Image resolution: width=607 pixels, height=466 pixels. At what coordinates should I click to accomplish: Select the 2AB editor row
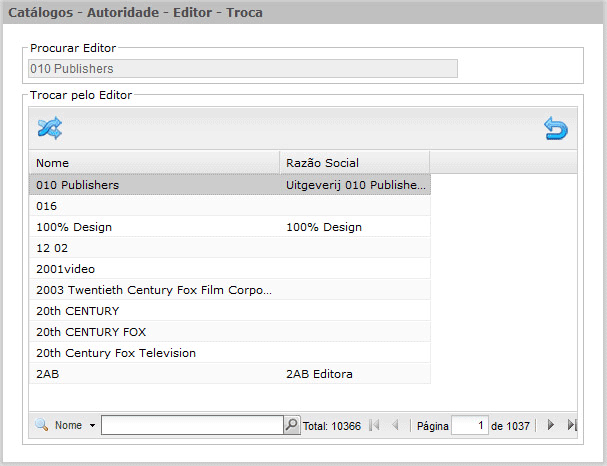tap(230, 373)
